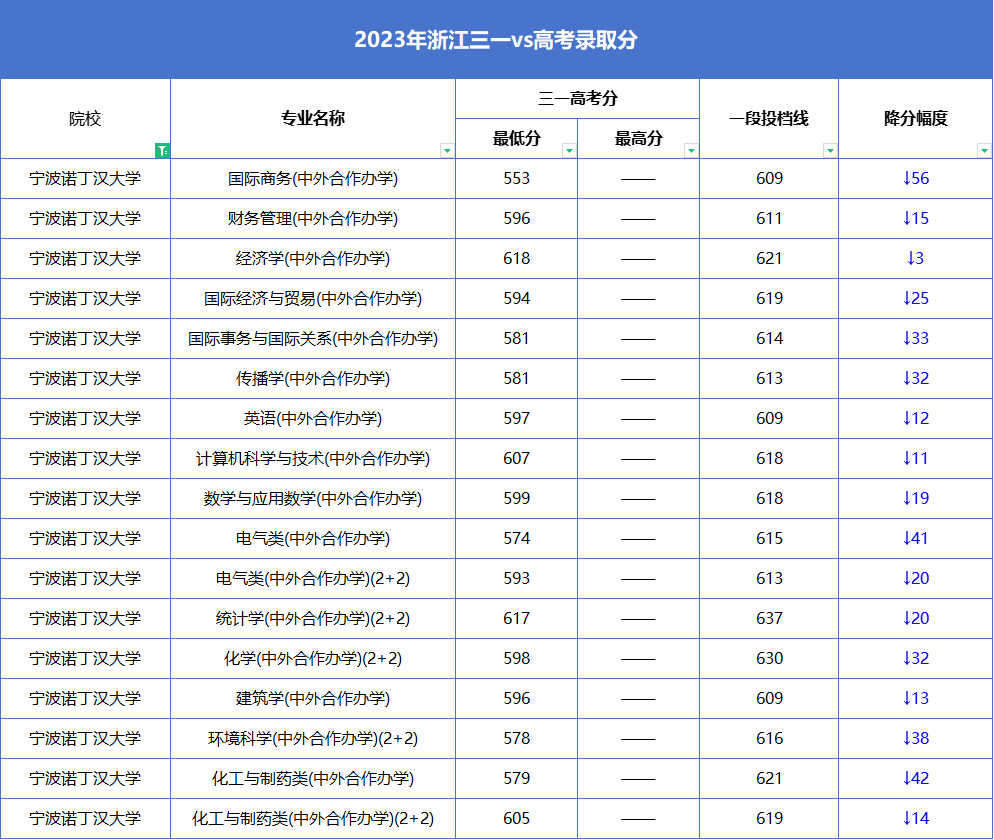Image resolution: width=994 pixels, height=840 pixels.
Task: Select the 国际商务(中外合作办学) cell
Action: [x=313, y=178]
